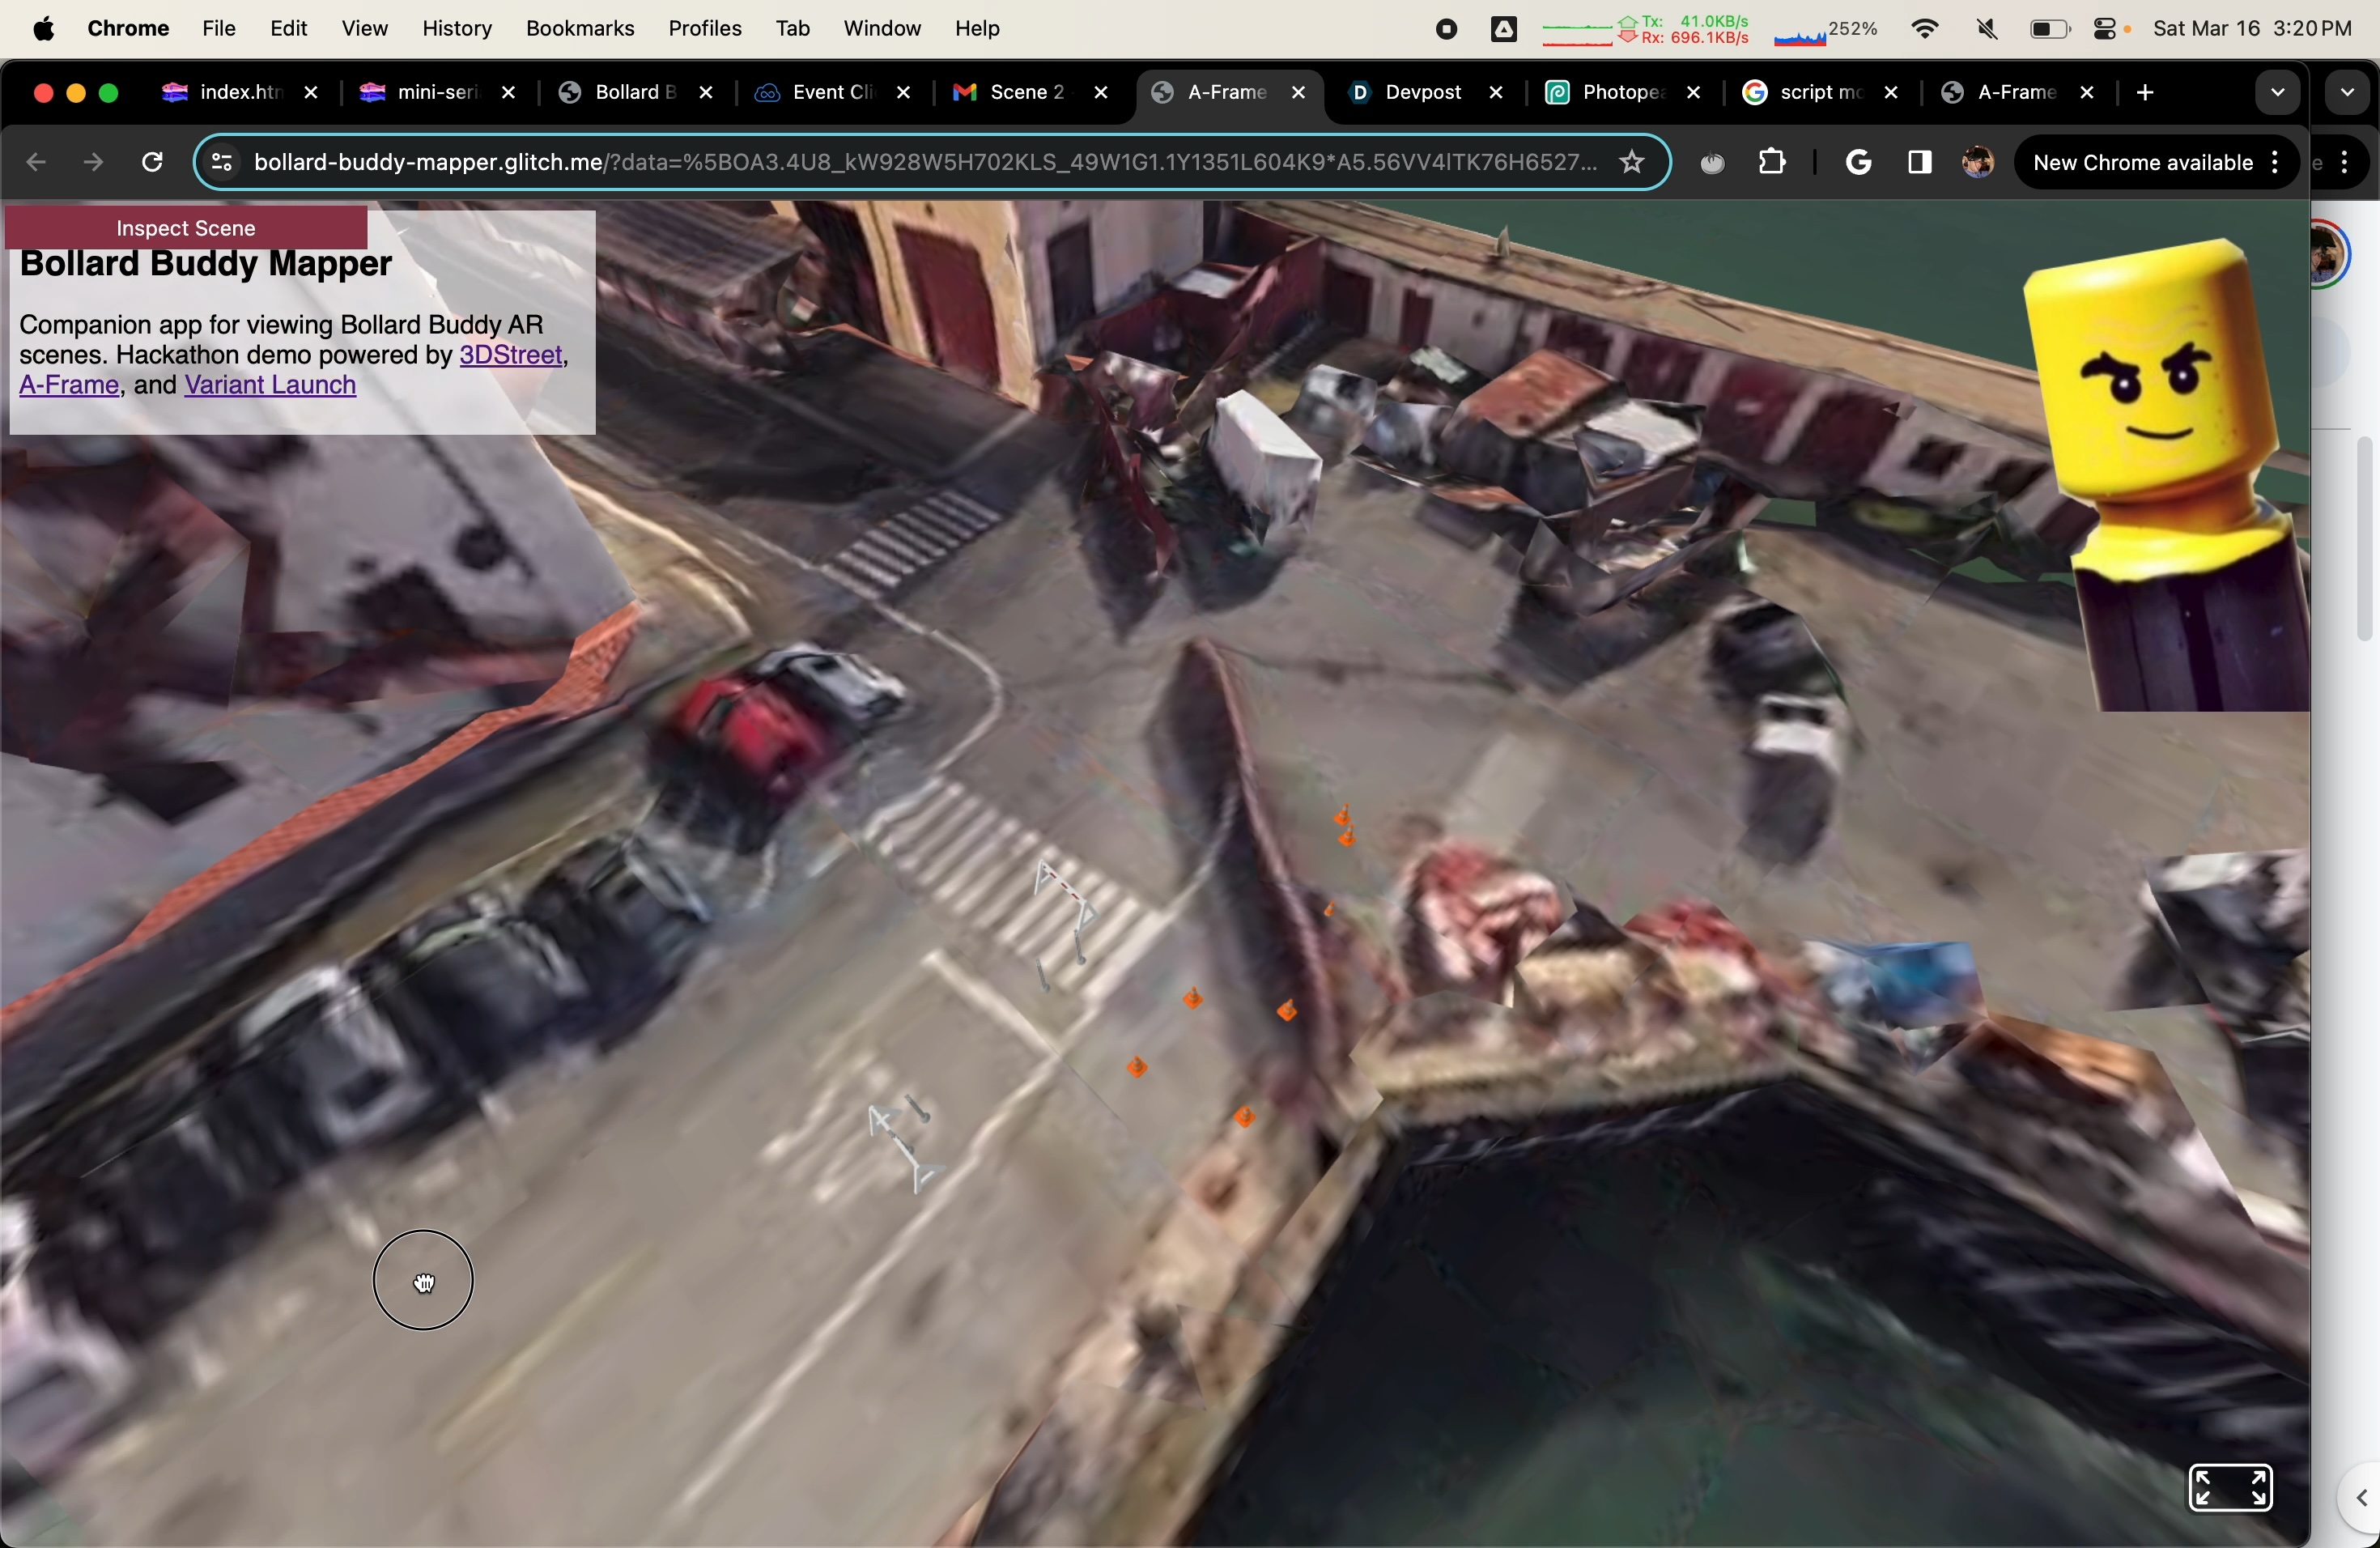Expand the tab search dropdown arrow
2380x1548 pixels.
[x=2277, y=93]
